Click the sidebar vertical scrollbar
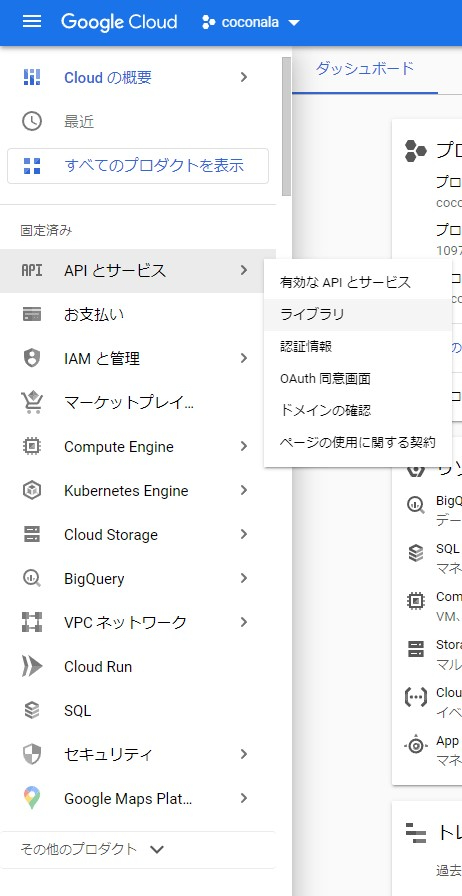The width and height of the screenshot is (462, 896). click(286, 127)
